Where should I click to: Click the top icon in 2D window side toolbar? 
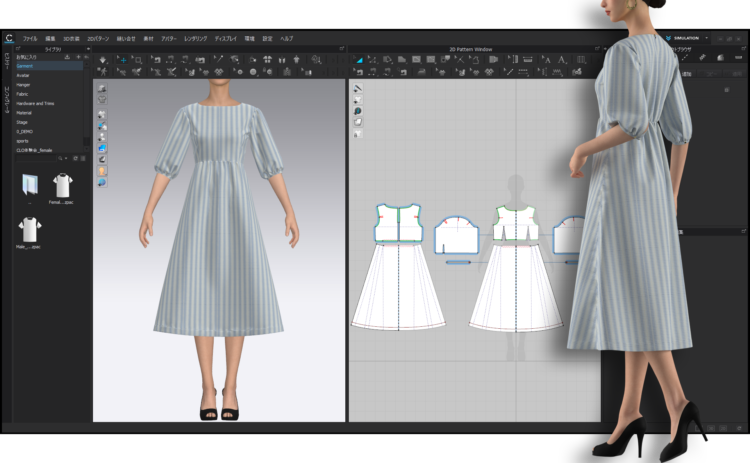tap(358, 89)
